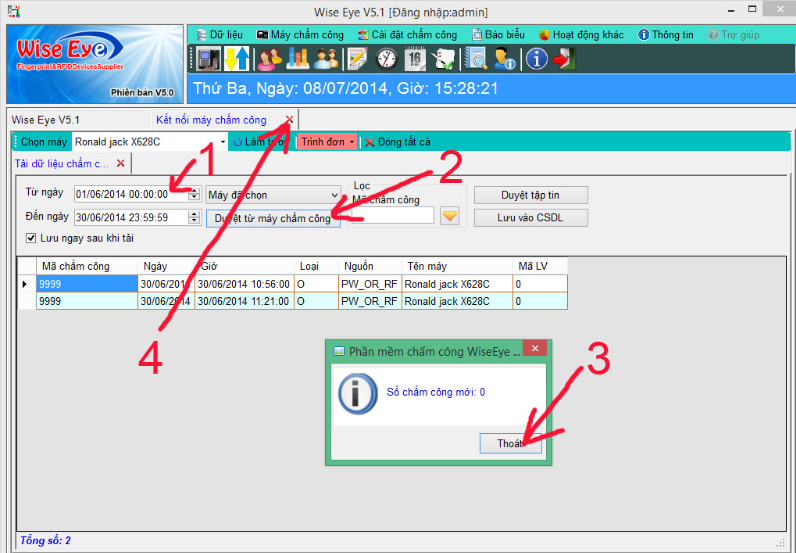Click the 'Ngày' column header
This screenshot has width=796, height=553.
point(166,266)
